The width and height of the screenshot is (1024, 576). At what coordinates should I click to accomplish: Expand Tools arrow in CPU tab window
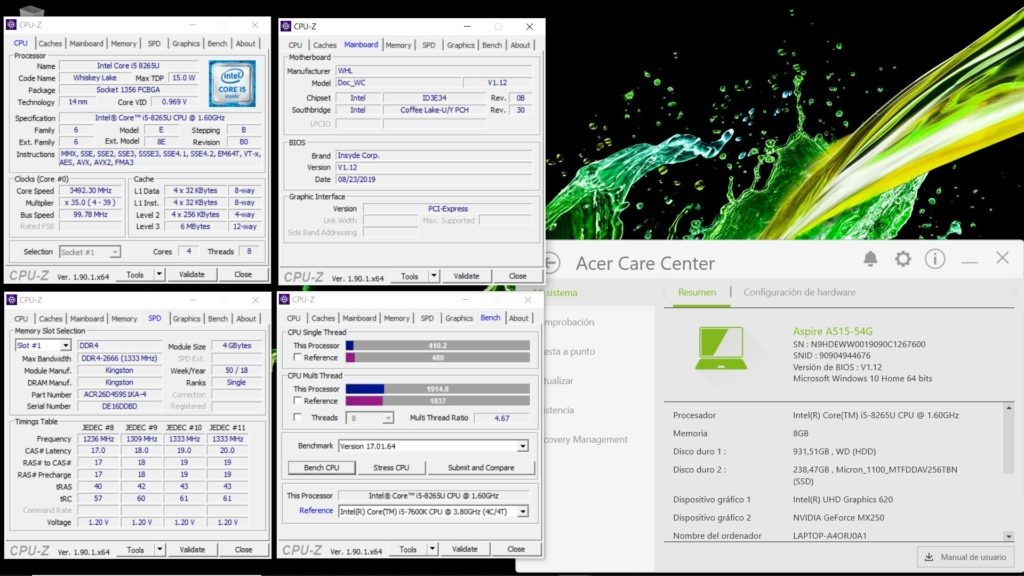(159, 275)
